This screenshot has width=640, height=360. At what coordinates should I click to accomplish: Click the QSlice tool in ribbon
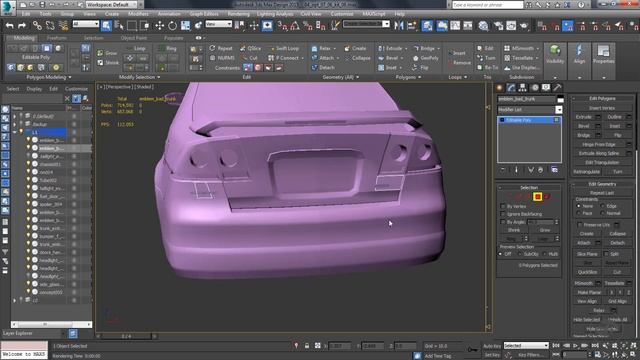pyautogui.click(x=250, y=48)
